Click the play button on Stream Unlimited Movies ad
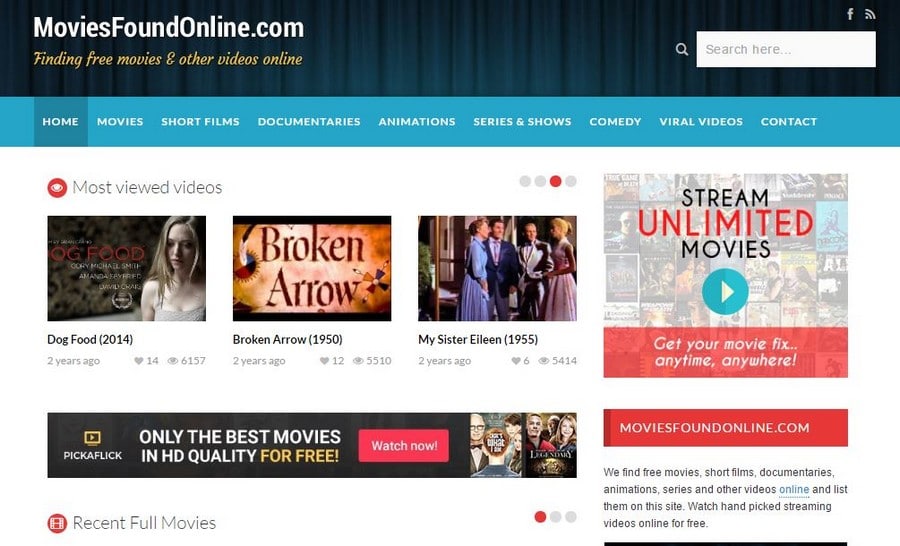 (x=725, y=292)
